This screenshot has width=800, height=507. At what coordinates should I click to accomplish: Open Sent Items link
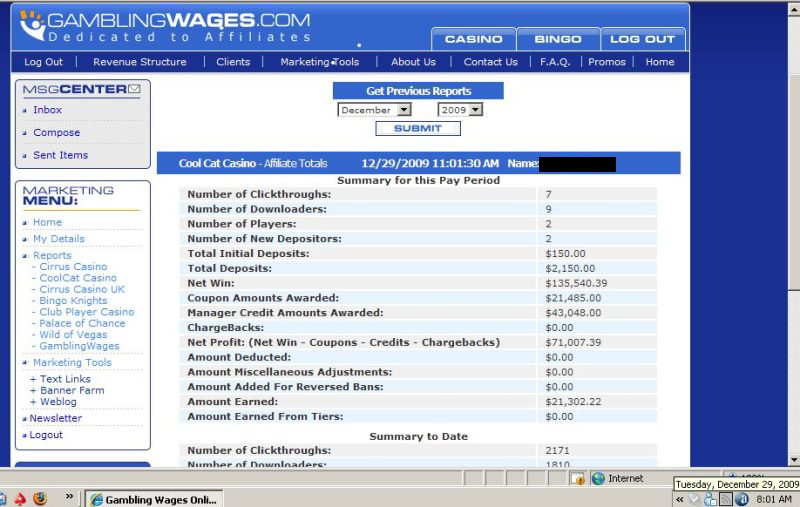[x=60, y=155]
